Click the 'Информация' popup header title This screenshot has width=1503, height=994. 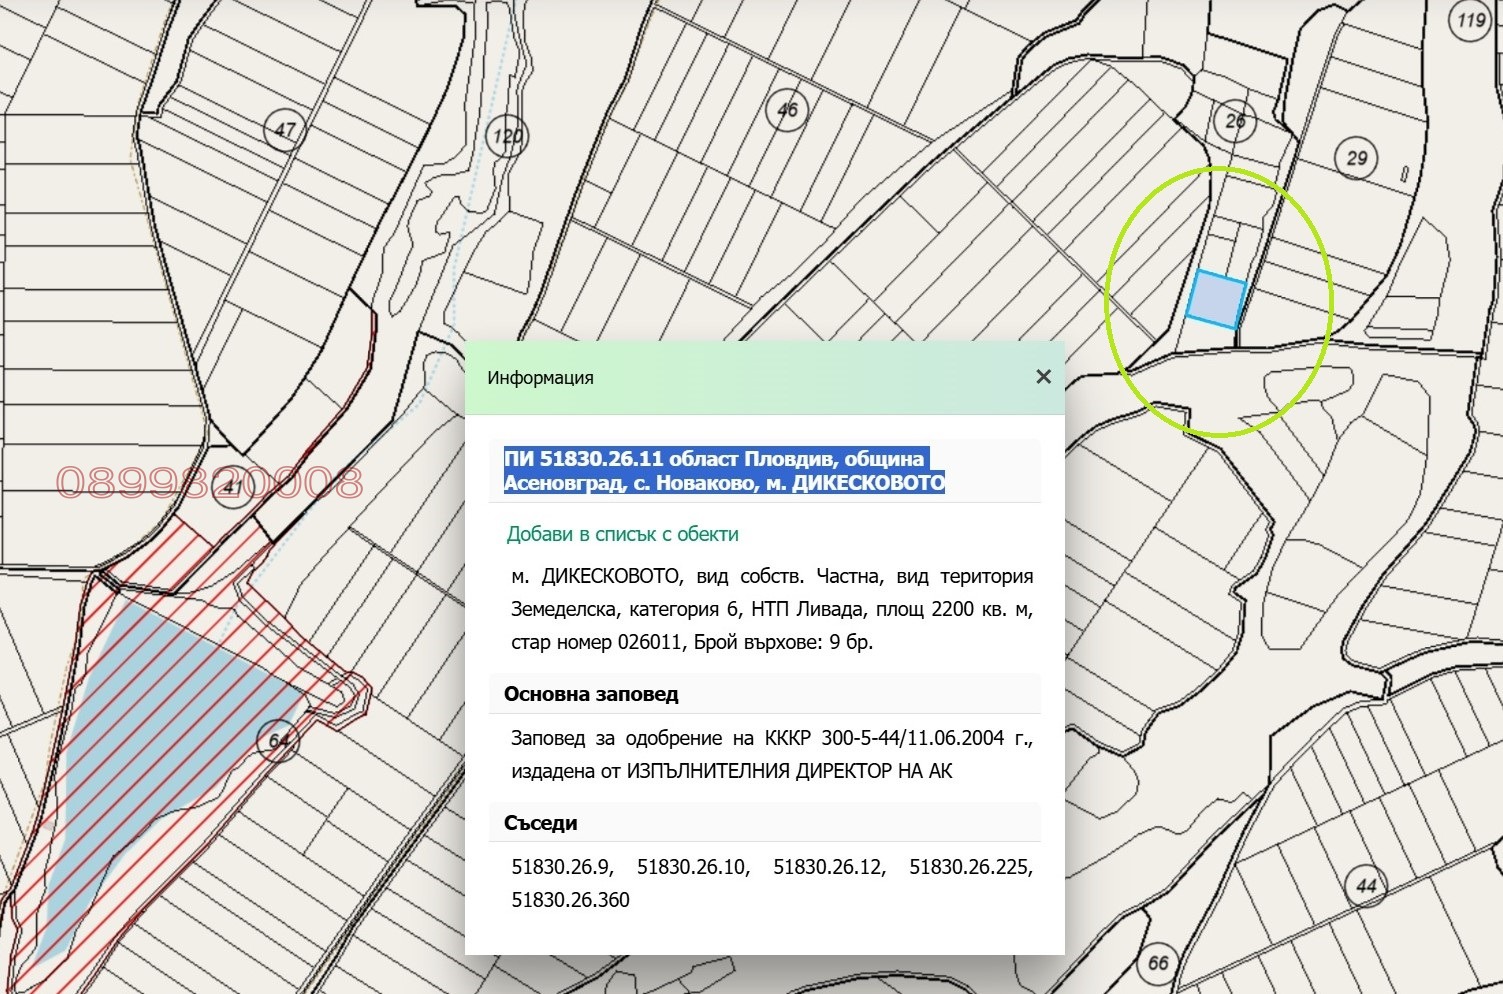pos(540,378)
